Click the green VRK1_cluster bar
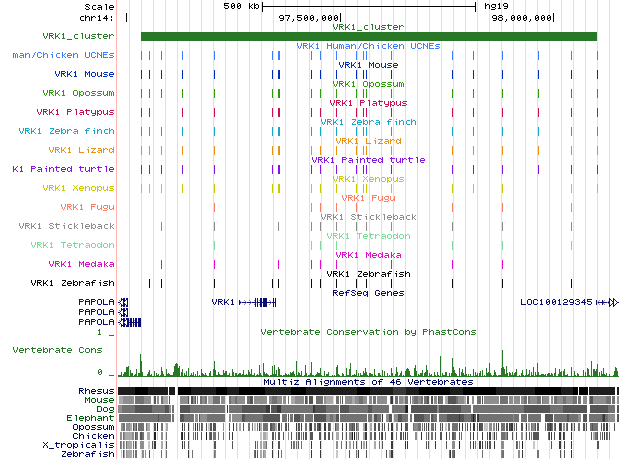Screen dimensions: 620x459 coord(368,37)
